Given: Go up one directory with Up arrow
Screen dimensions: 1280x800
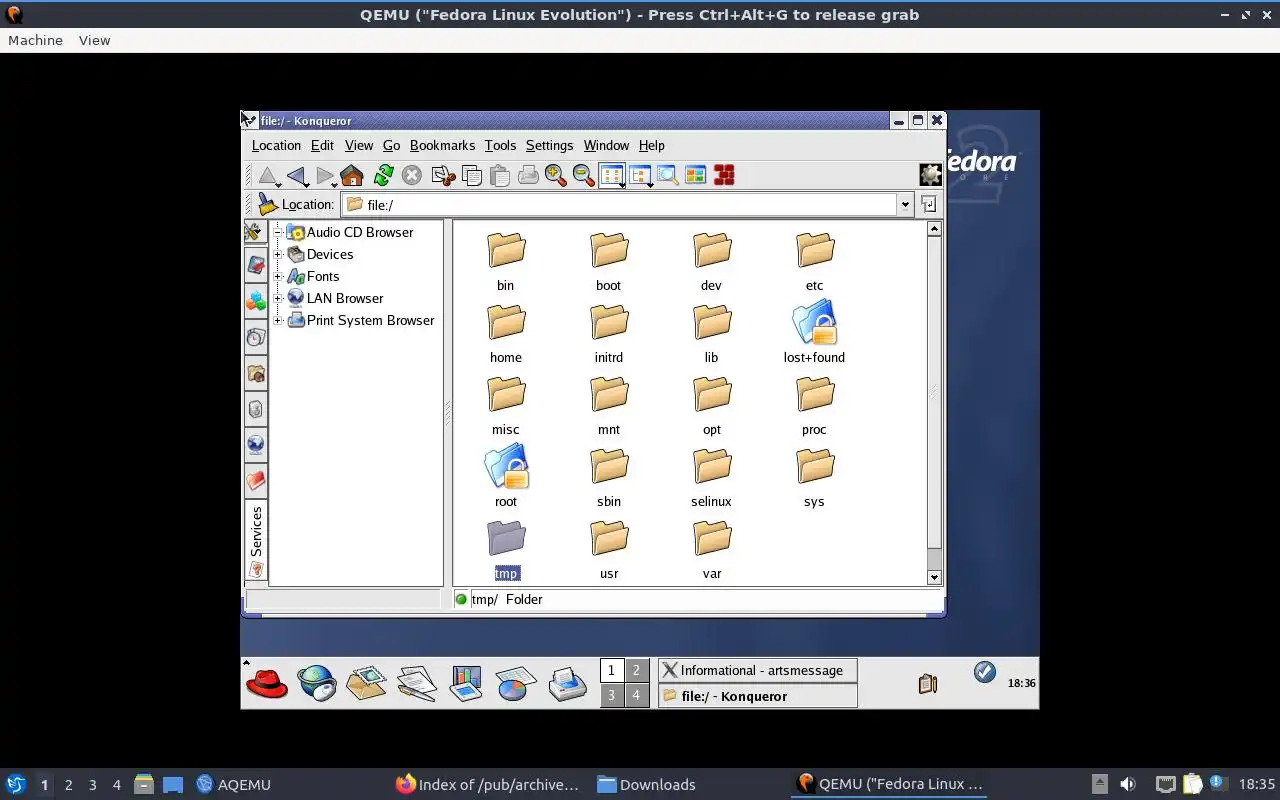Looking at the screenshot, I should pyautogui.click(x=267, y=176).
